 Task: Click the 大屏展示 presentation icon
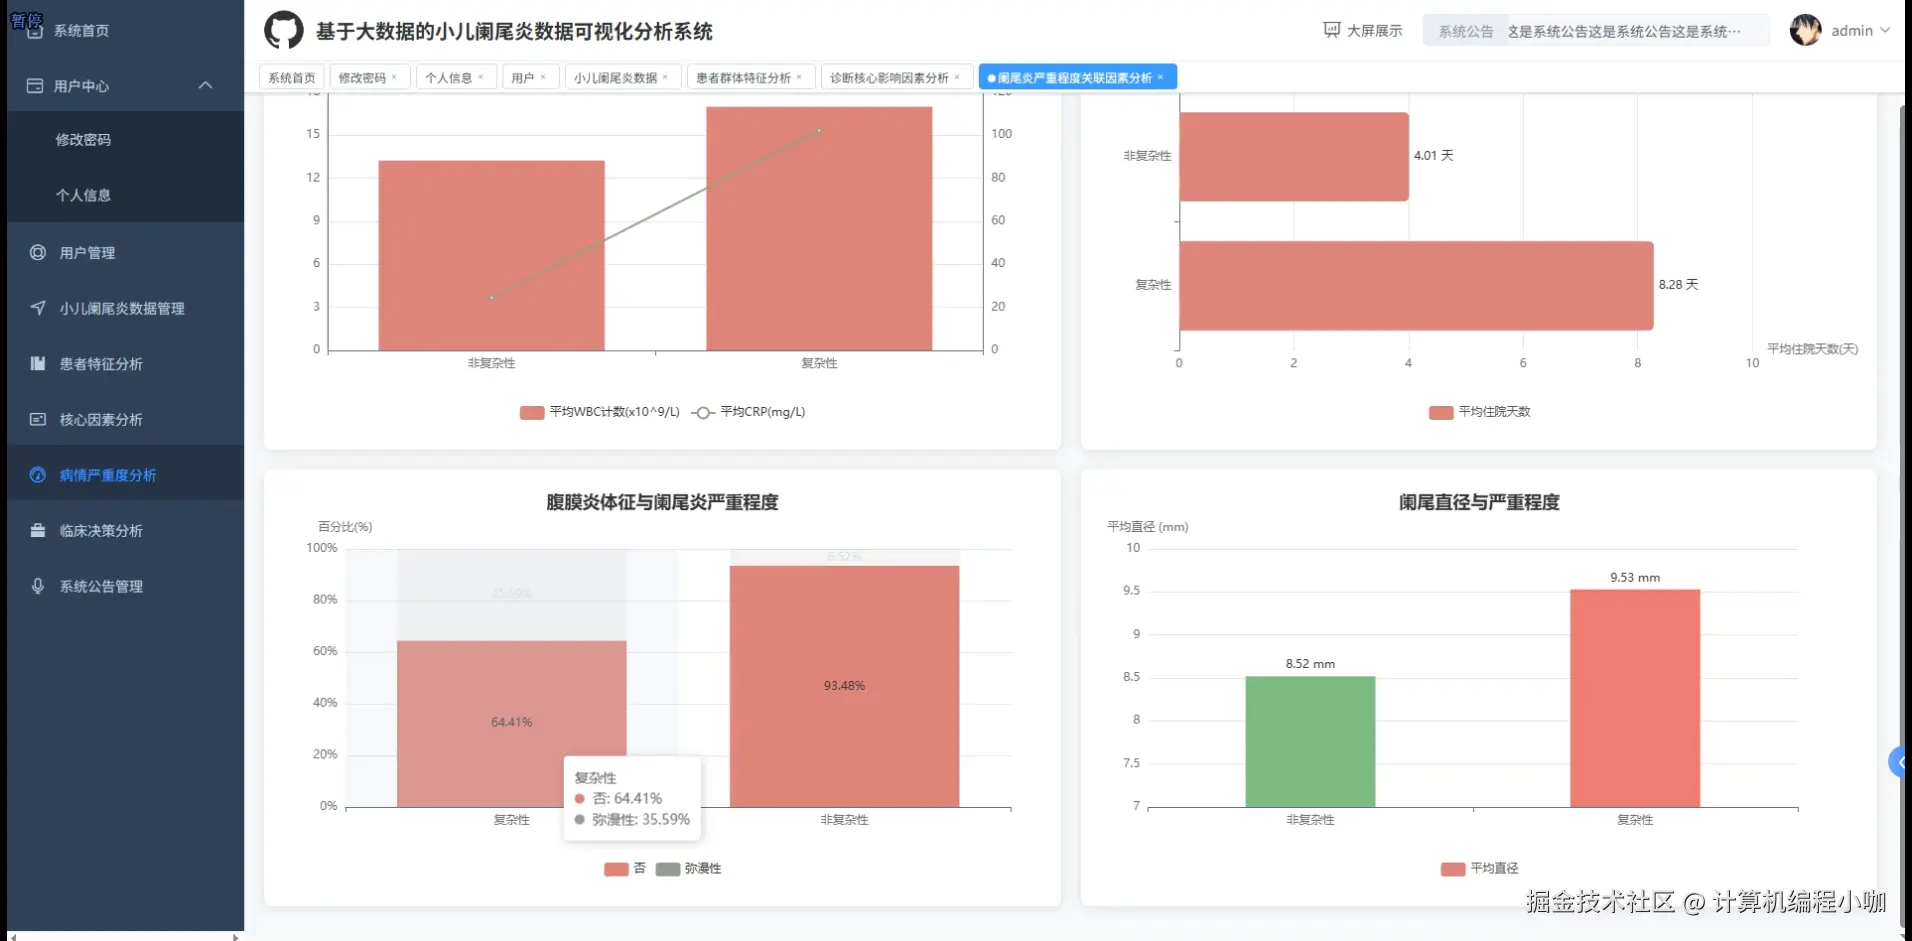(1332, 30)
